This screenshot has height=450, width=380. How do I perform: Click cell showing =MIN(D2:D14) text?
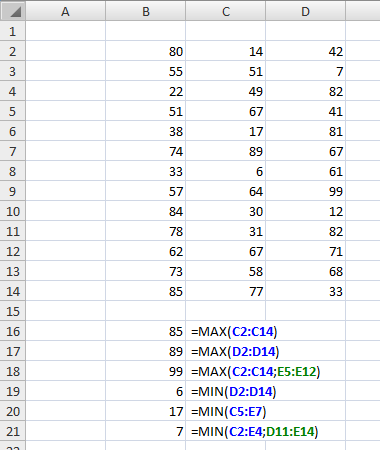(226, 391)
